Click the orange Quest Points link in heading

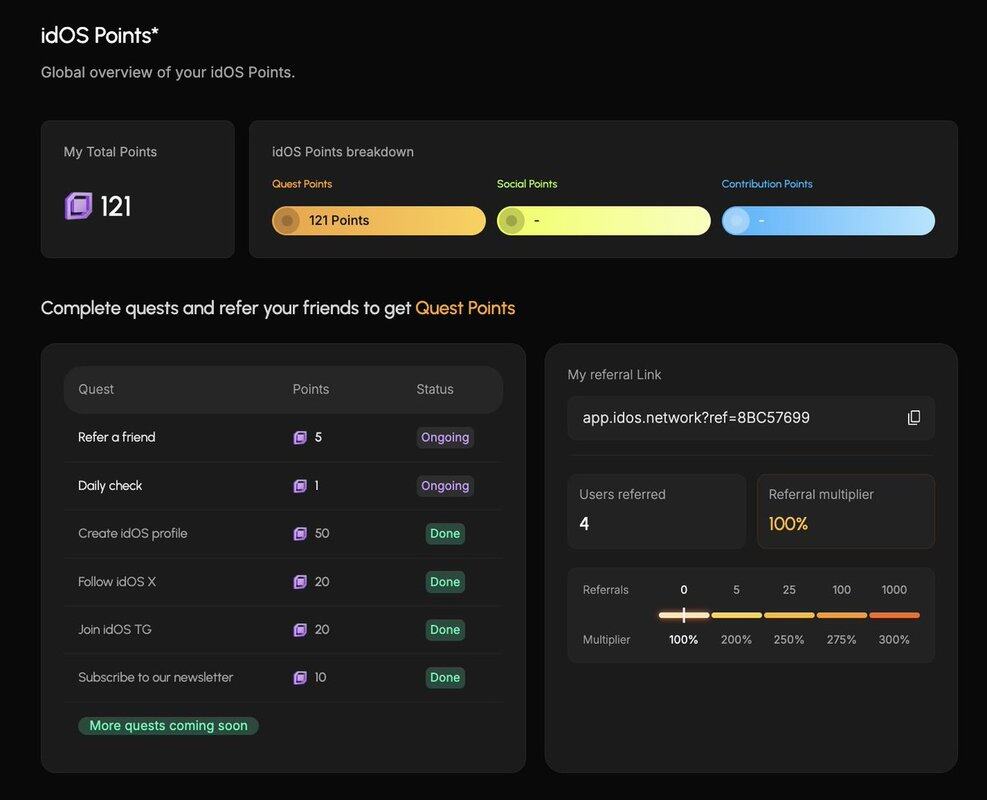click(x=465, y=308)
